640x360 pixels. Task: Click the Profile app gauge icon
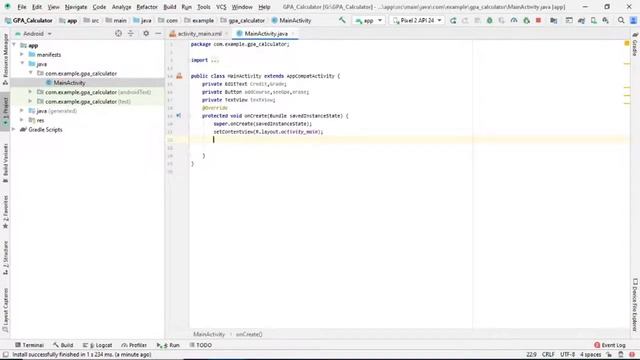click(x=514, y=20)
